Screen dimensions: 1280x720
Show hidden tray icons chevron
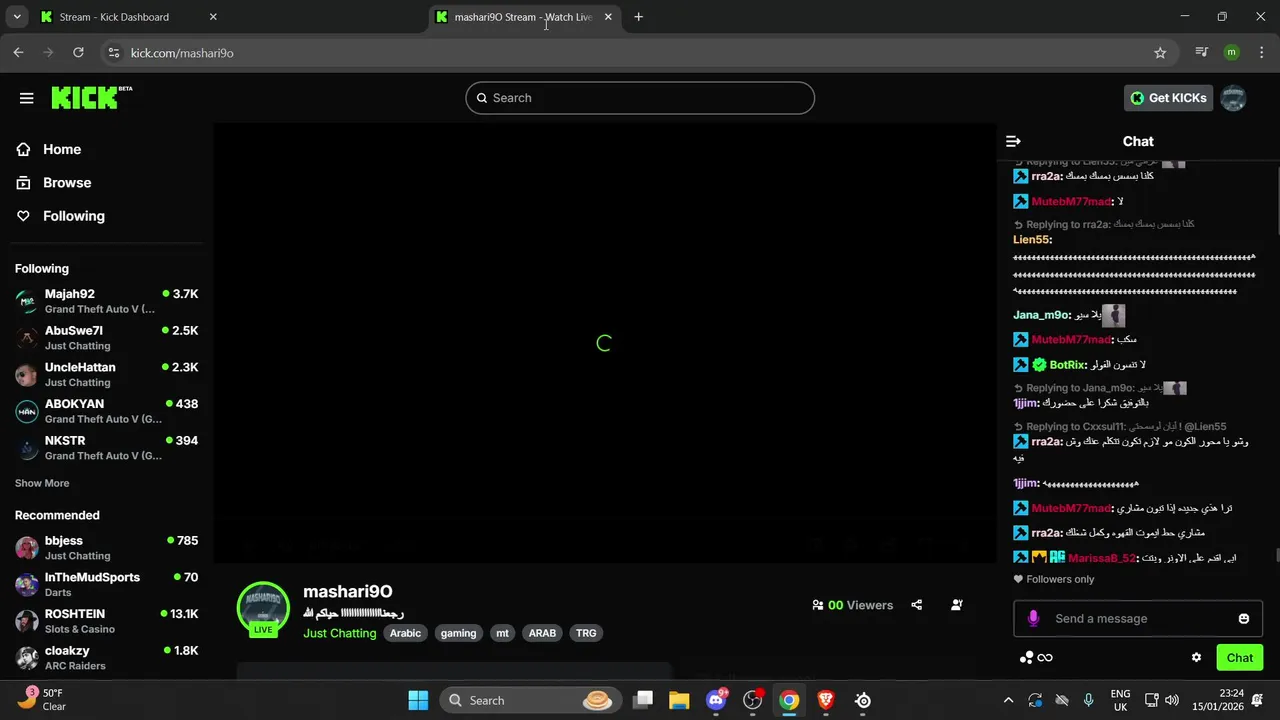[1008, 700]
